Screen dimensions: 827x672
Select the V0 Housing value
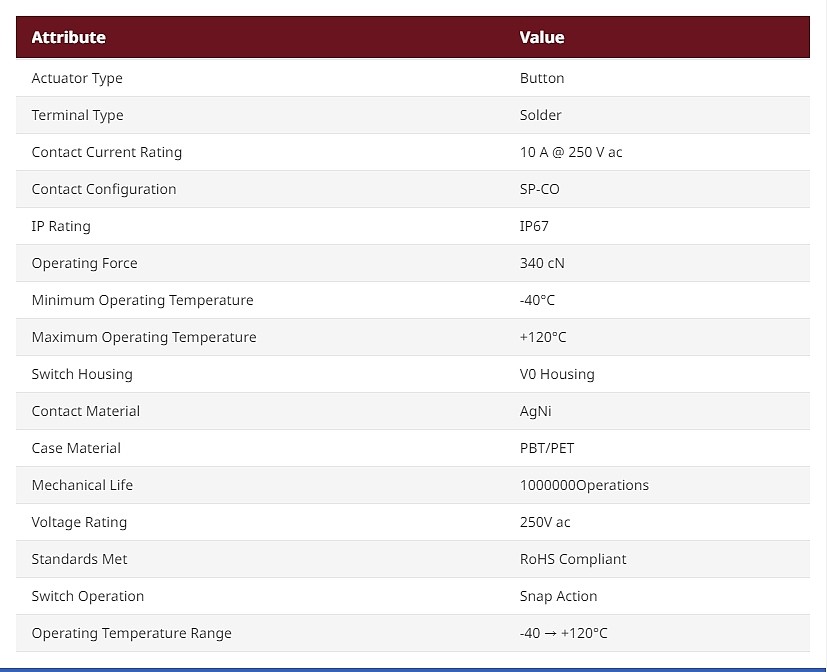[x=557, y=375]
